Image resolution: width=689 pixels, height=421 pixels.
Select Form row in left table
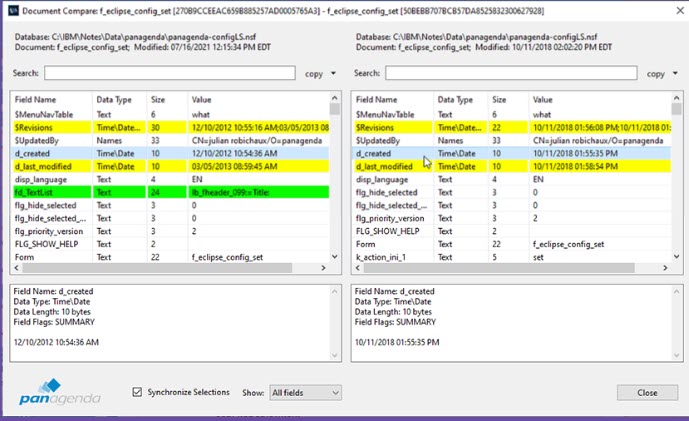pyautogui.click(x=170, y=257)
